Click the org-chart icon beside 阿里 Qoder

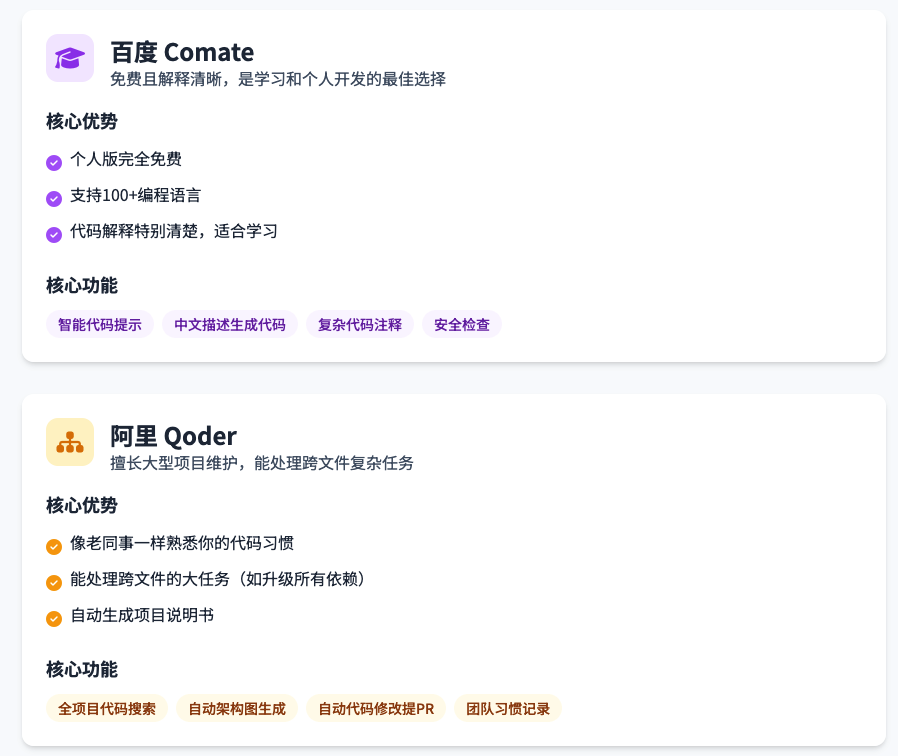[x=70, y=442]
